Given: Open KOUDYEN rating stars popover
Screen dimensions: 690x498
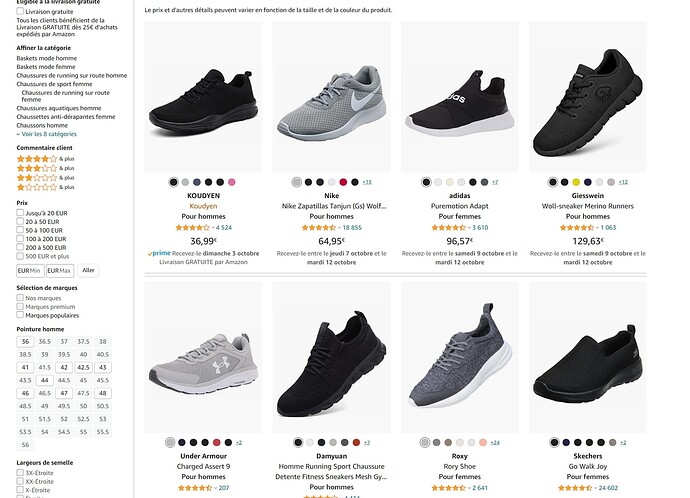Looking at the screenshot, I should click(193, 228).
